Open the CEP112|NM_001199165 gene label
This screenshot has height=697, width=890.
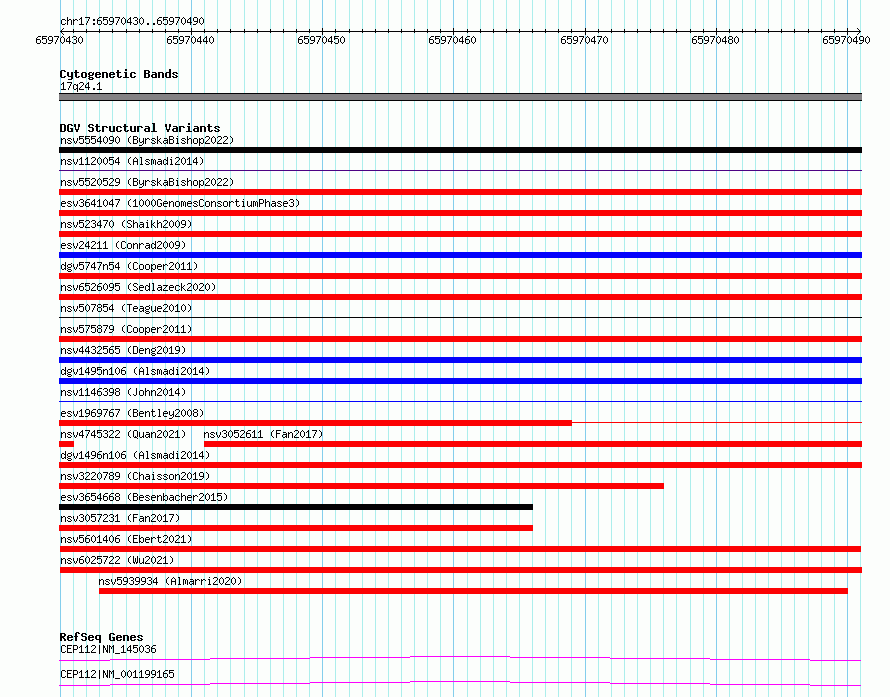click(x=117, y=674)
